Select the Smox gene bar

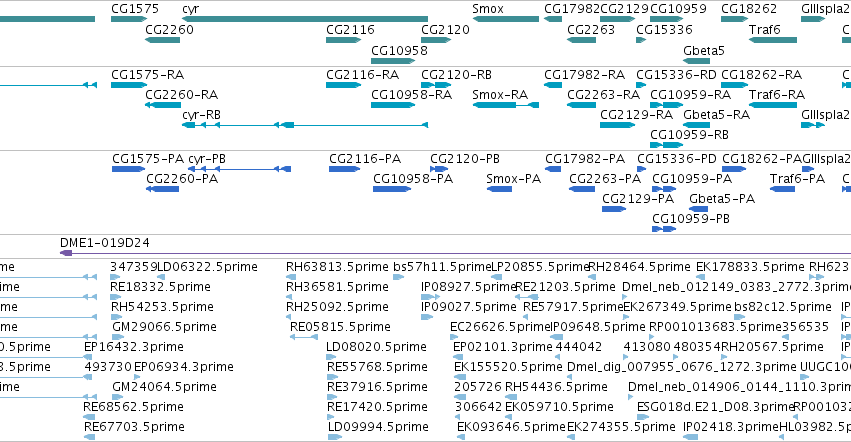coord(506,19)
